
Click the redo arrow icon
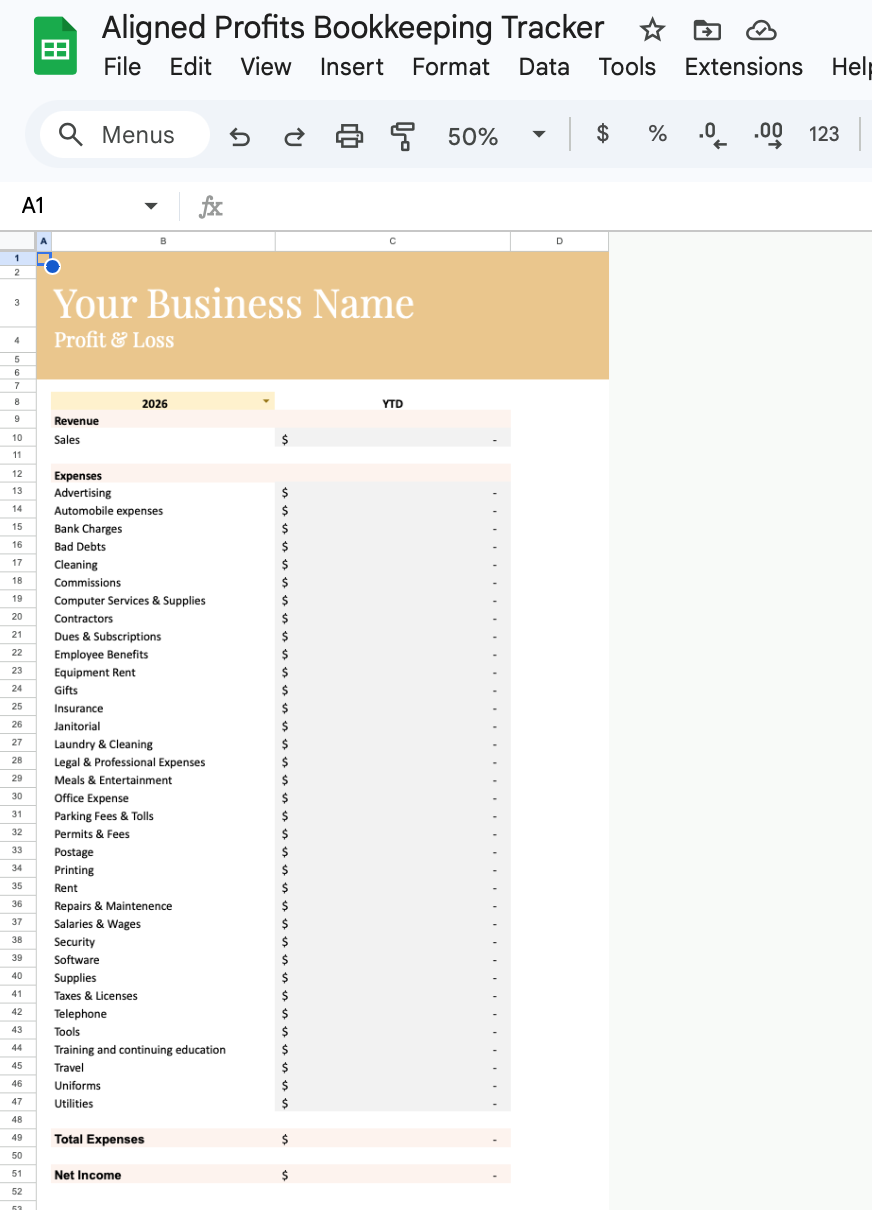pyautogui.click(x=294, y=136)
